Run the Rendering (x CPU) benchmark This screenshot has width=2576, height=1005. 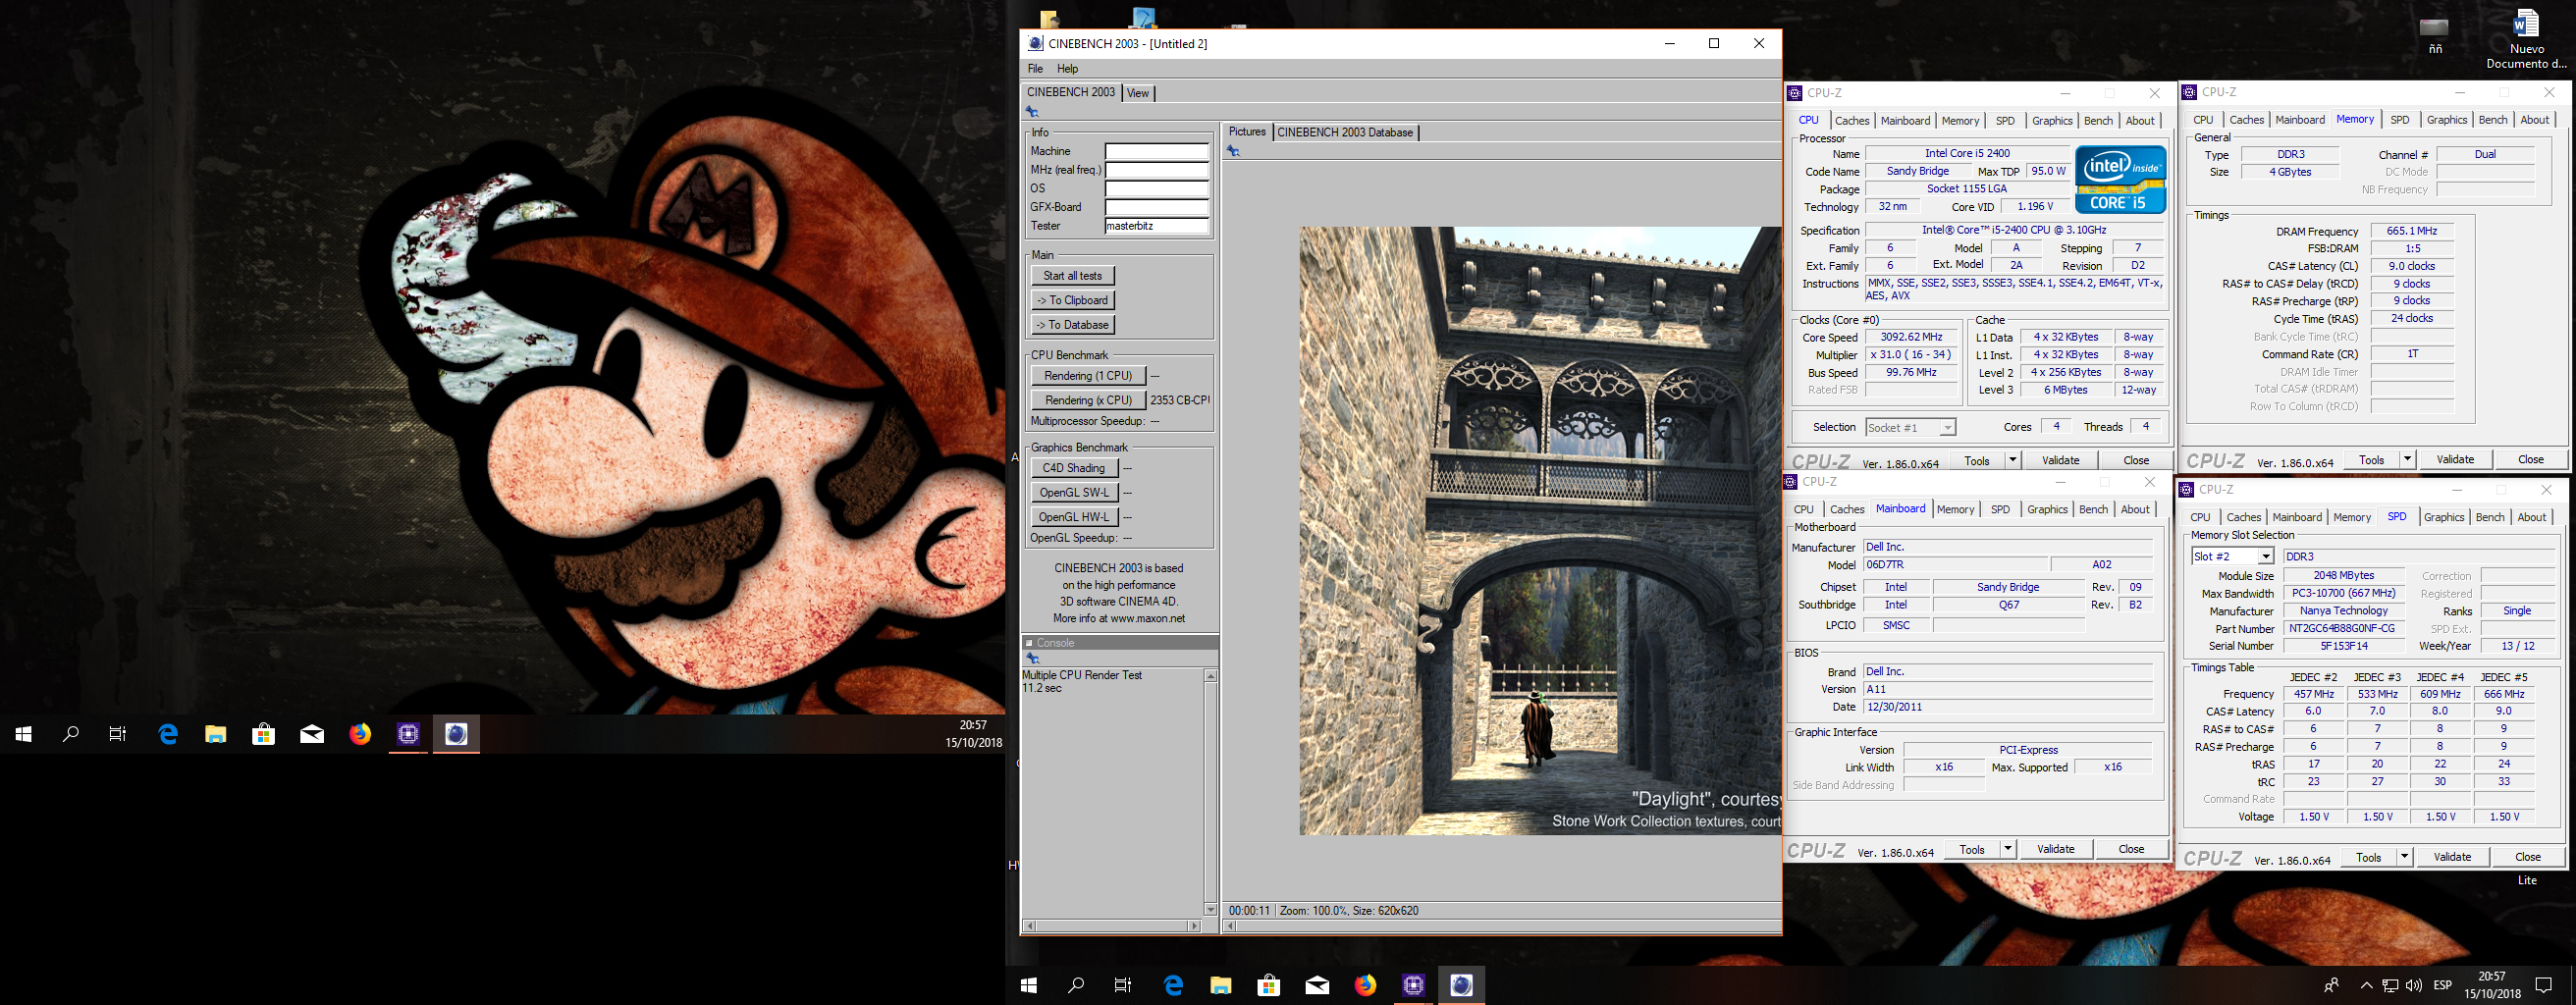(1088, 400)
